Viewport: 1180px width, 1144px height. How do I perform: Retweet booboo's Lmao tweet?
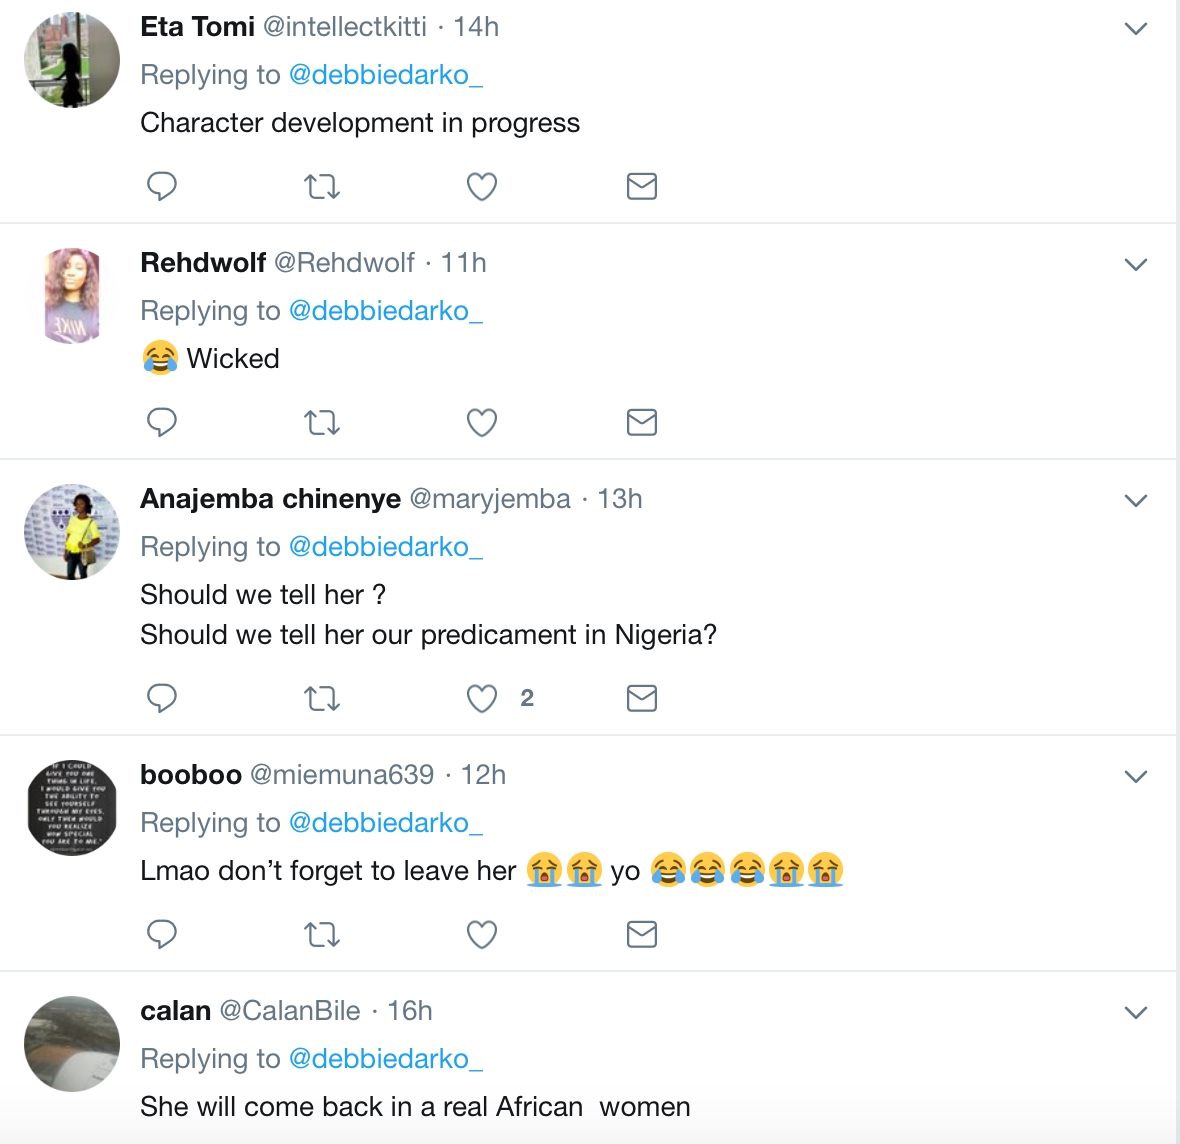pyautogui.click(x=322, y=934)
